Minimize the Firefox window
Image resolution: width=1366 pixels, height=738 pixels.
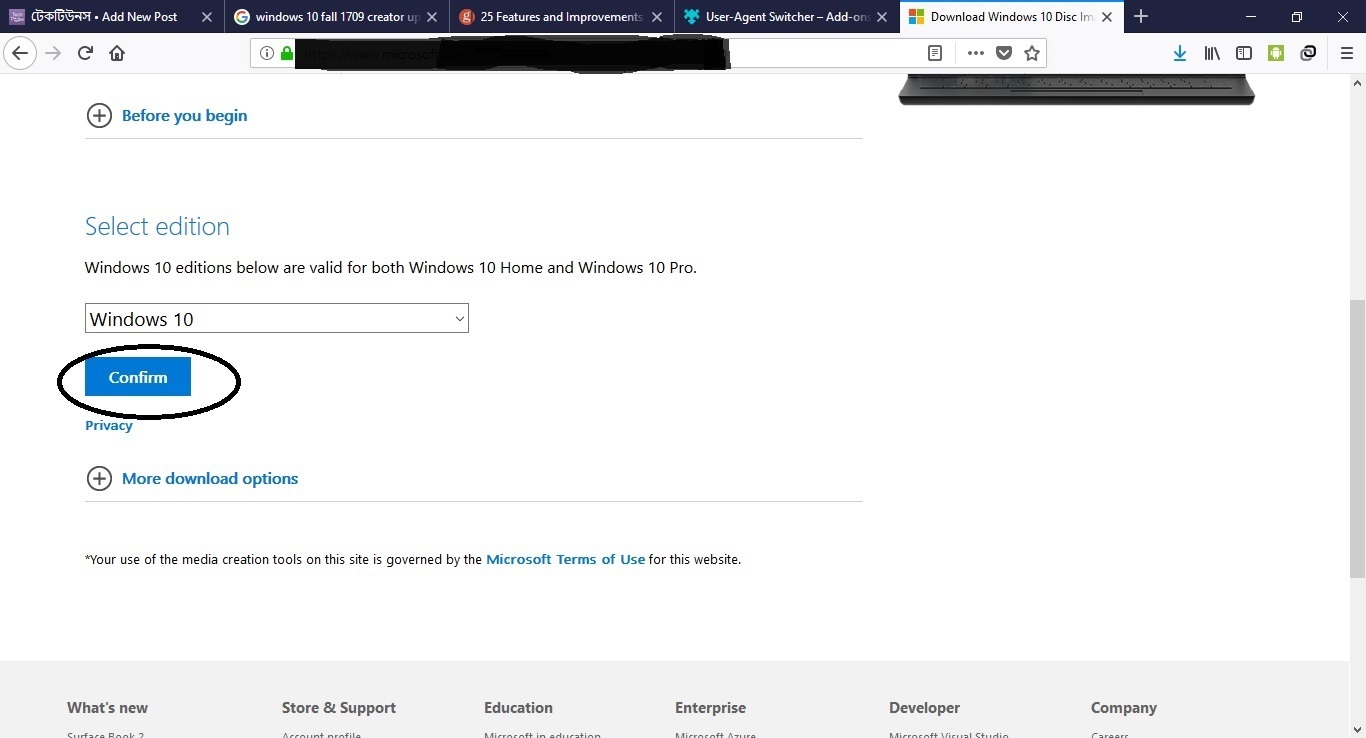[1251, 16]
